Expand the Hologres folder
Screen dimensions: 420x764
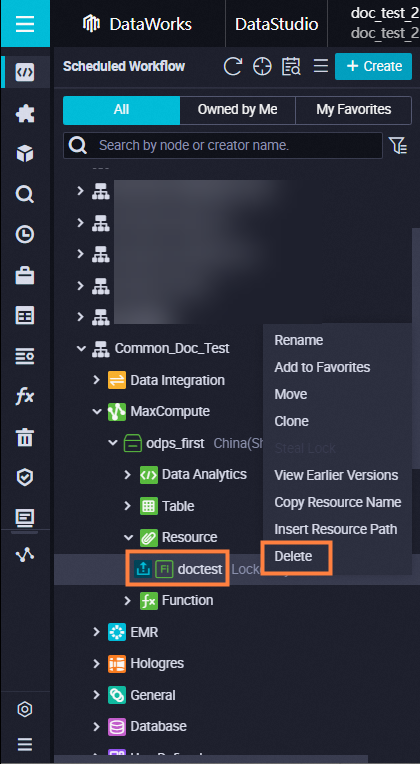click(x=96, y=663)
